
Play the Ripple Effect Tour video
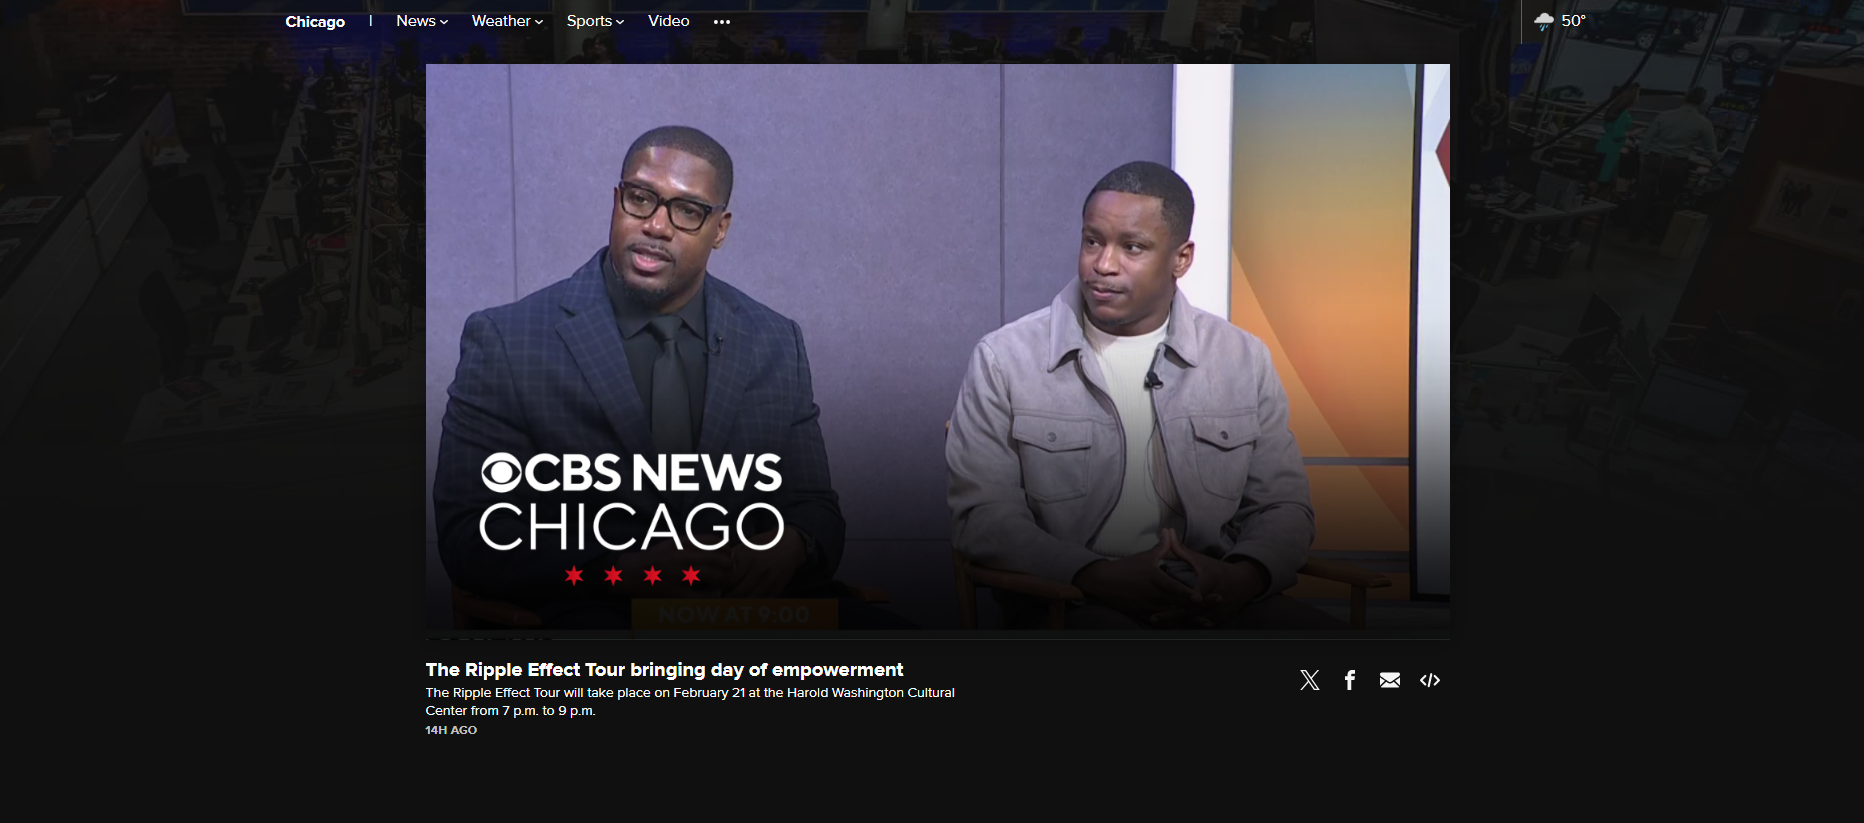937,347
